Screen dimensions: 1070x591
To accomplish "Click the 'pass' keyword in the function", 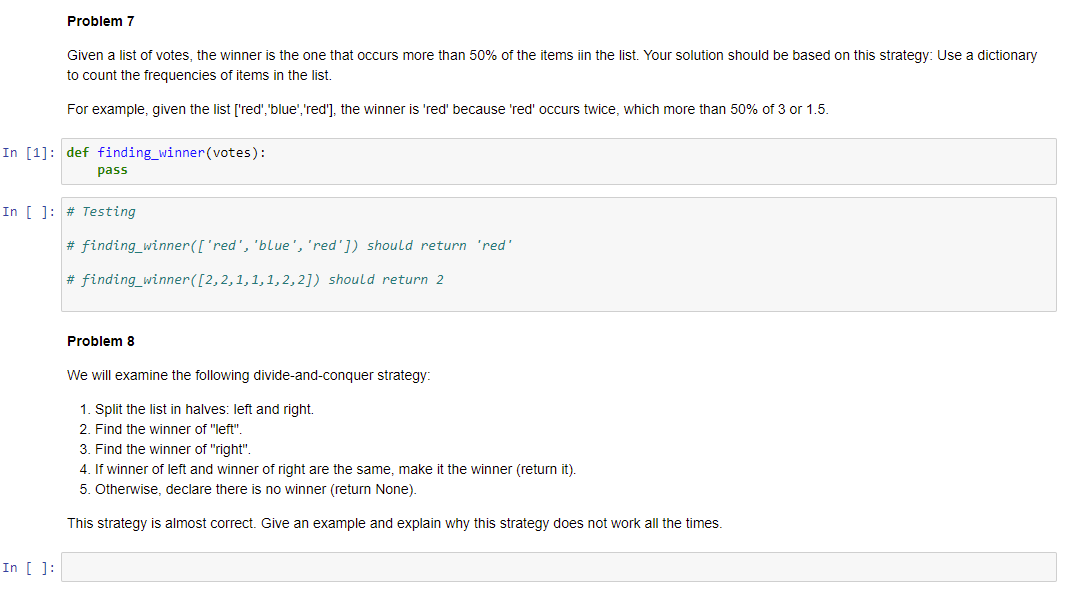I will pyautogui.click(x=112, y=170).
